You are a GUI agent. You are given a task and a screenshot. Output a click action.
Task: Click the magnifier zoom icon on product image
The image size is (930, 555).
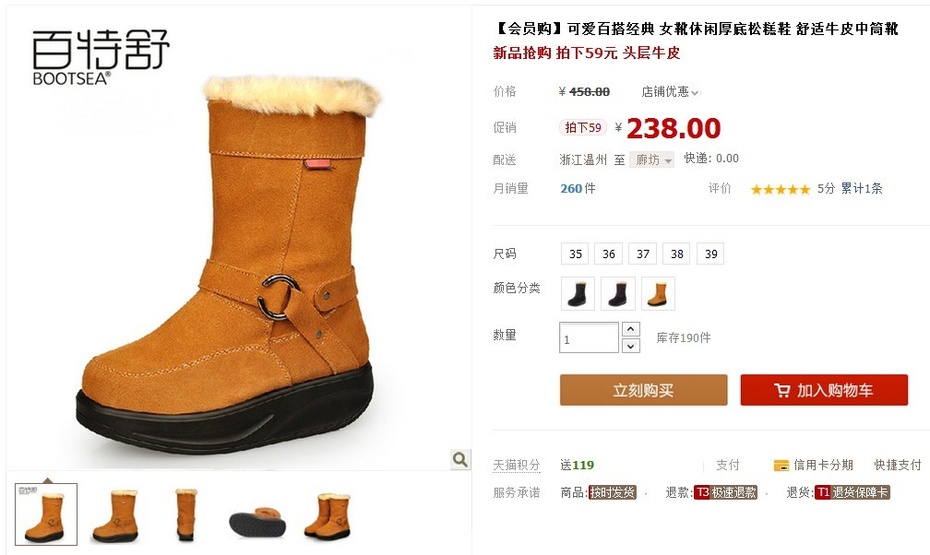coord(460,459)
